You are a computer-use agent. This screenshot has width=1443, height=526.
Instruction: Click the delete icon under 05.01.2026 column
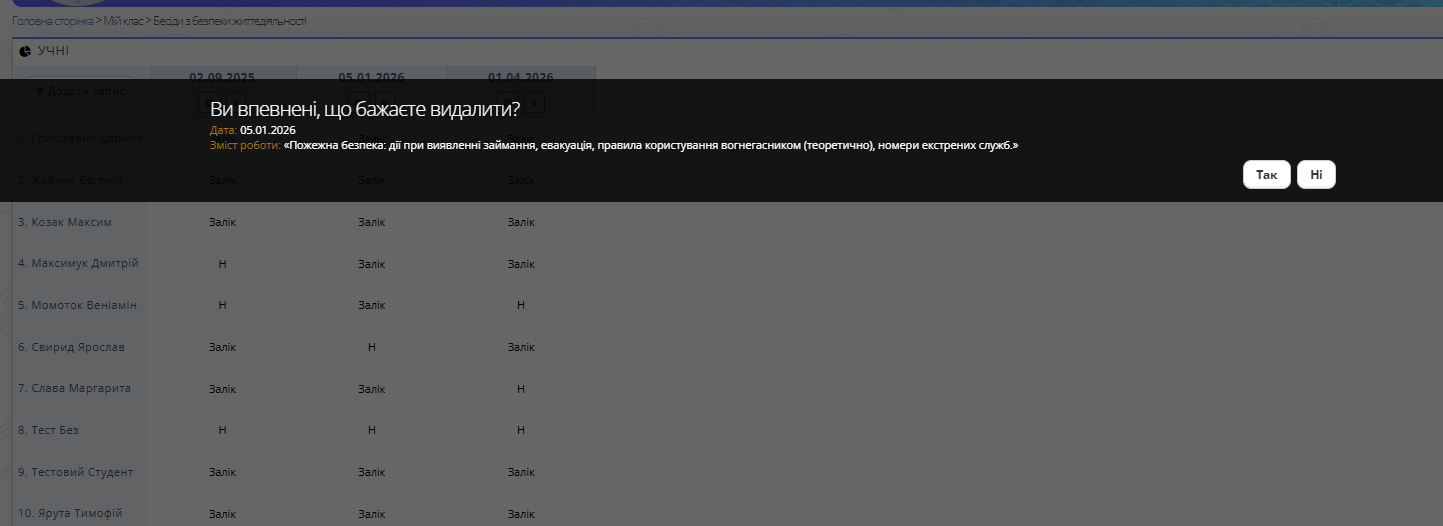tap(386, 102)
